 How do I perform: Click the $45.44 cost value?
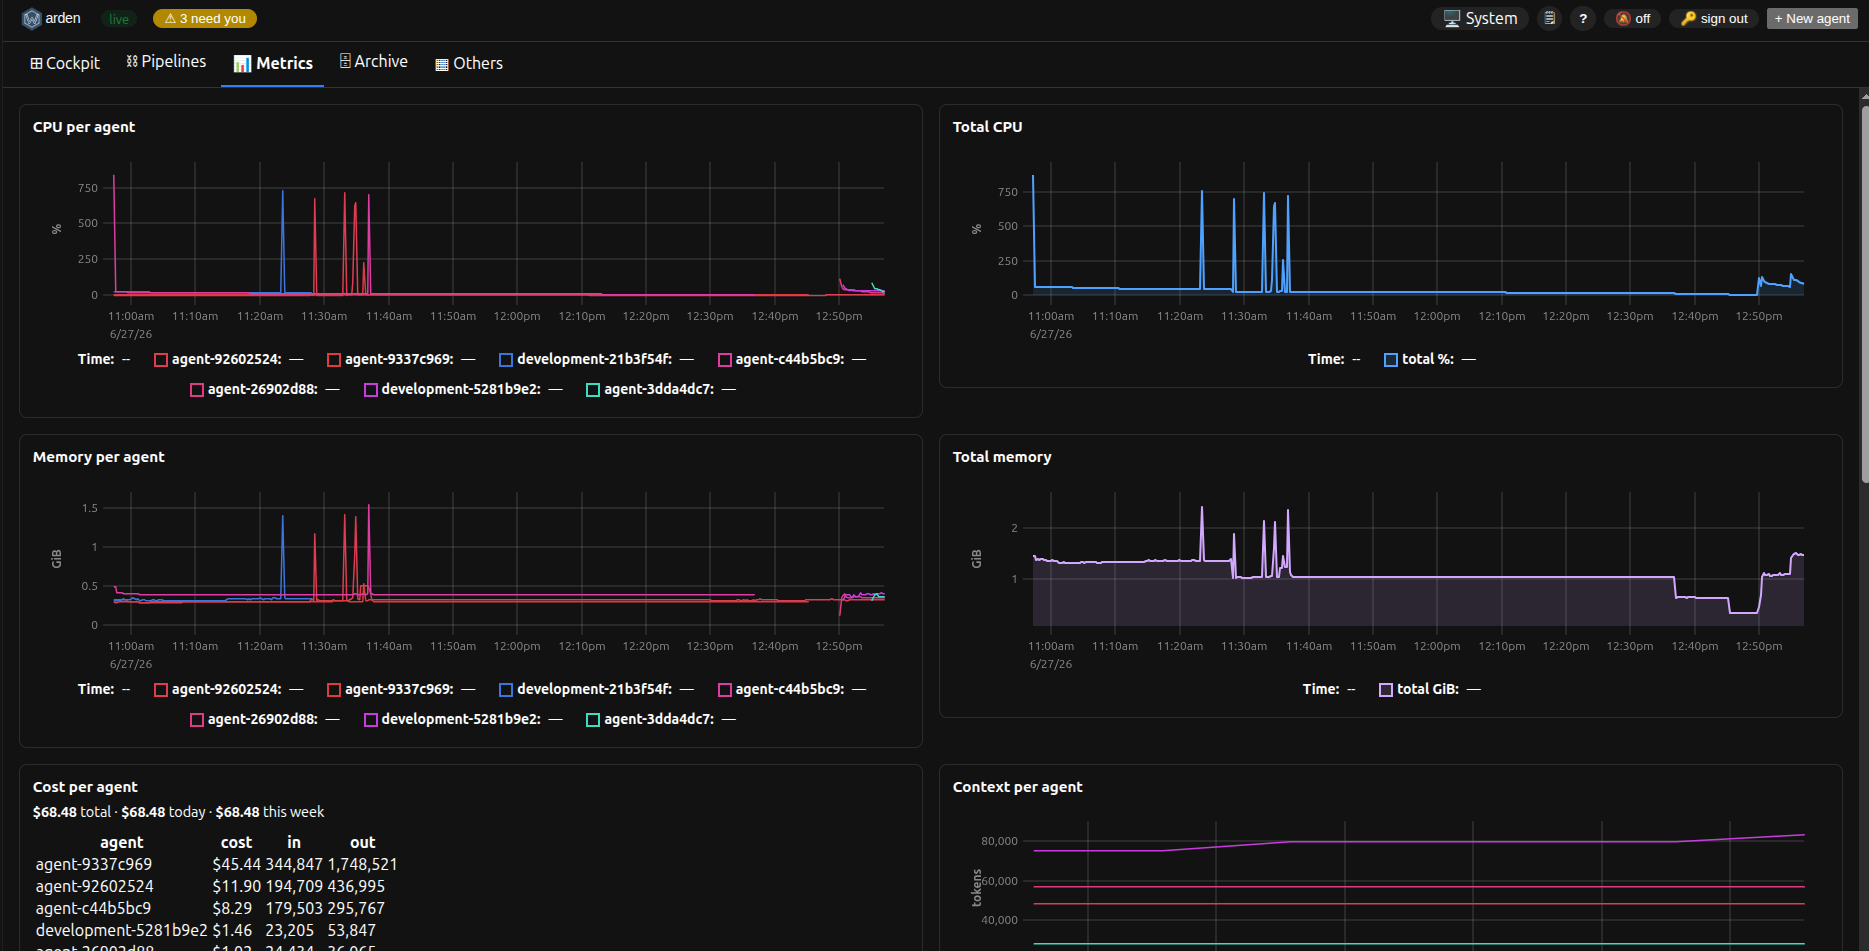point(236,864)
